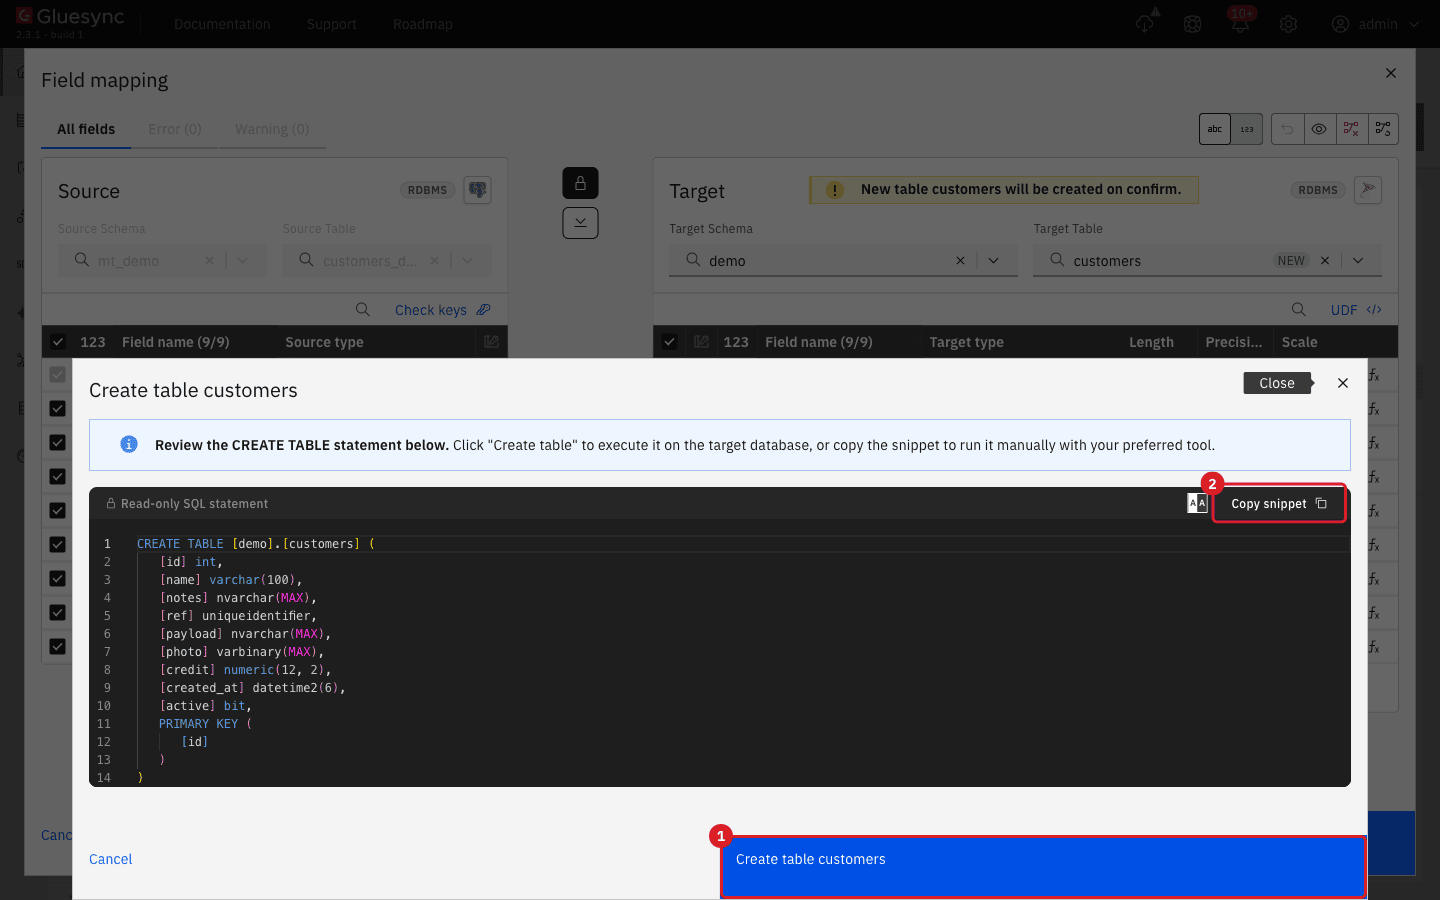The width and height of the screenshot is (1440, 900).
Task: Expand the Target Schema dropdown
Action: point(994,260)
